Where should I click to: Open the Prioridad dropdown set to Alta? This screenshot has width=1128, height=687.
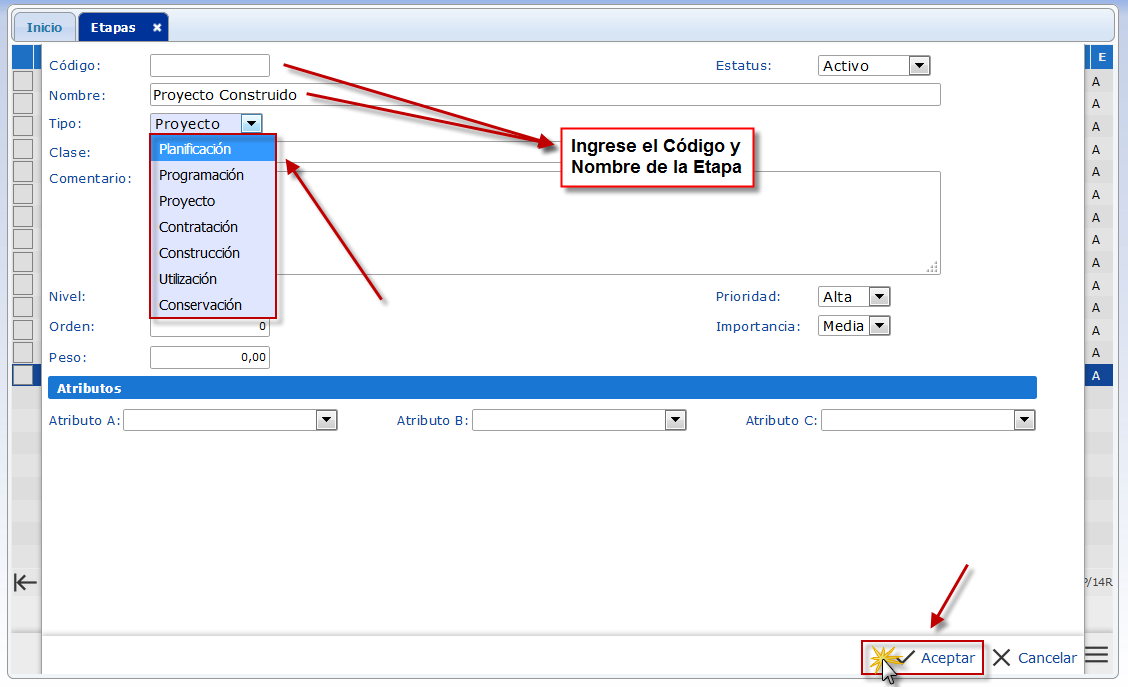pyautogui.click(x=878, y=297)
